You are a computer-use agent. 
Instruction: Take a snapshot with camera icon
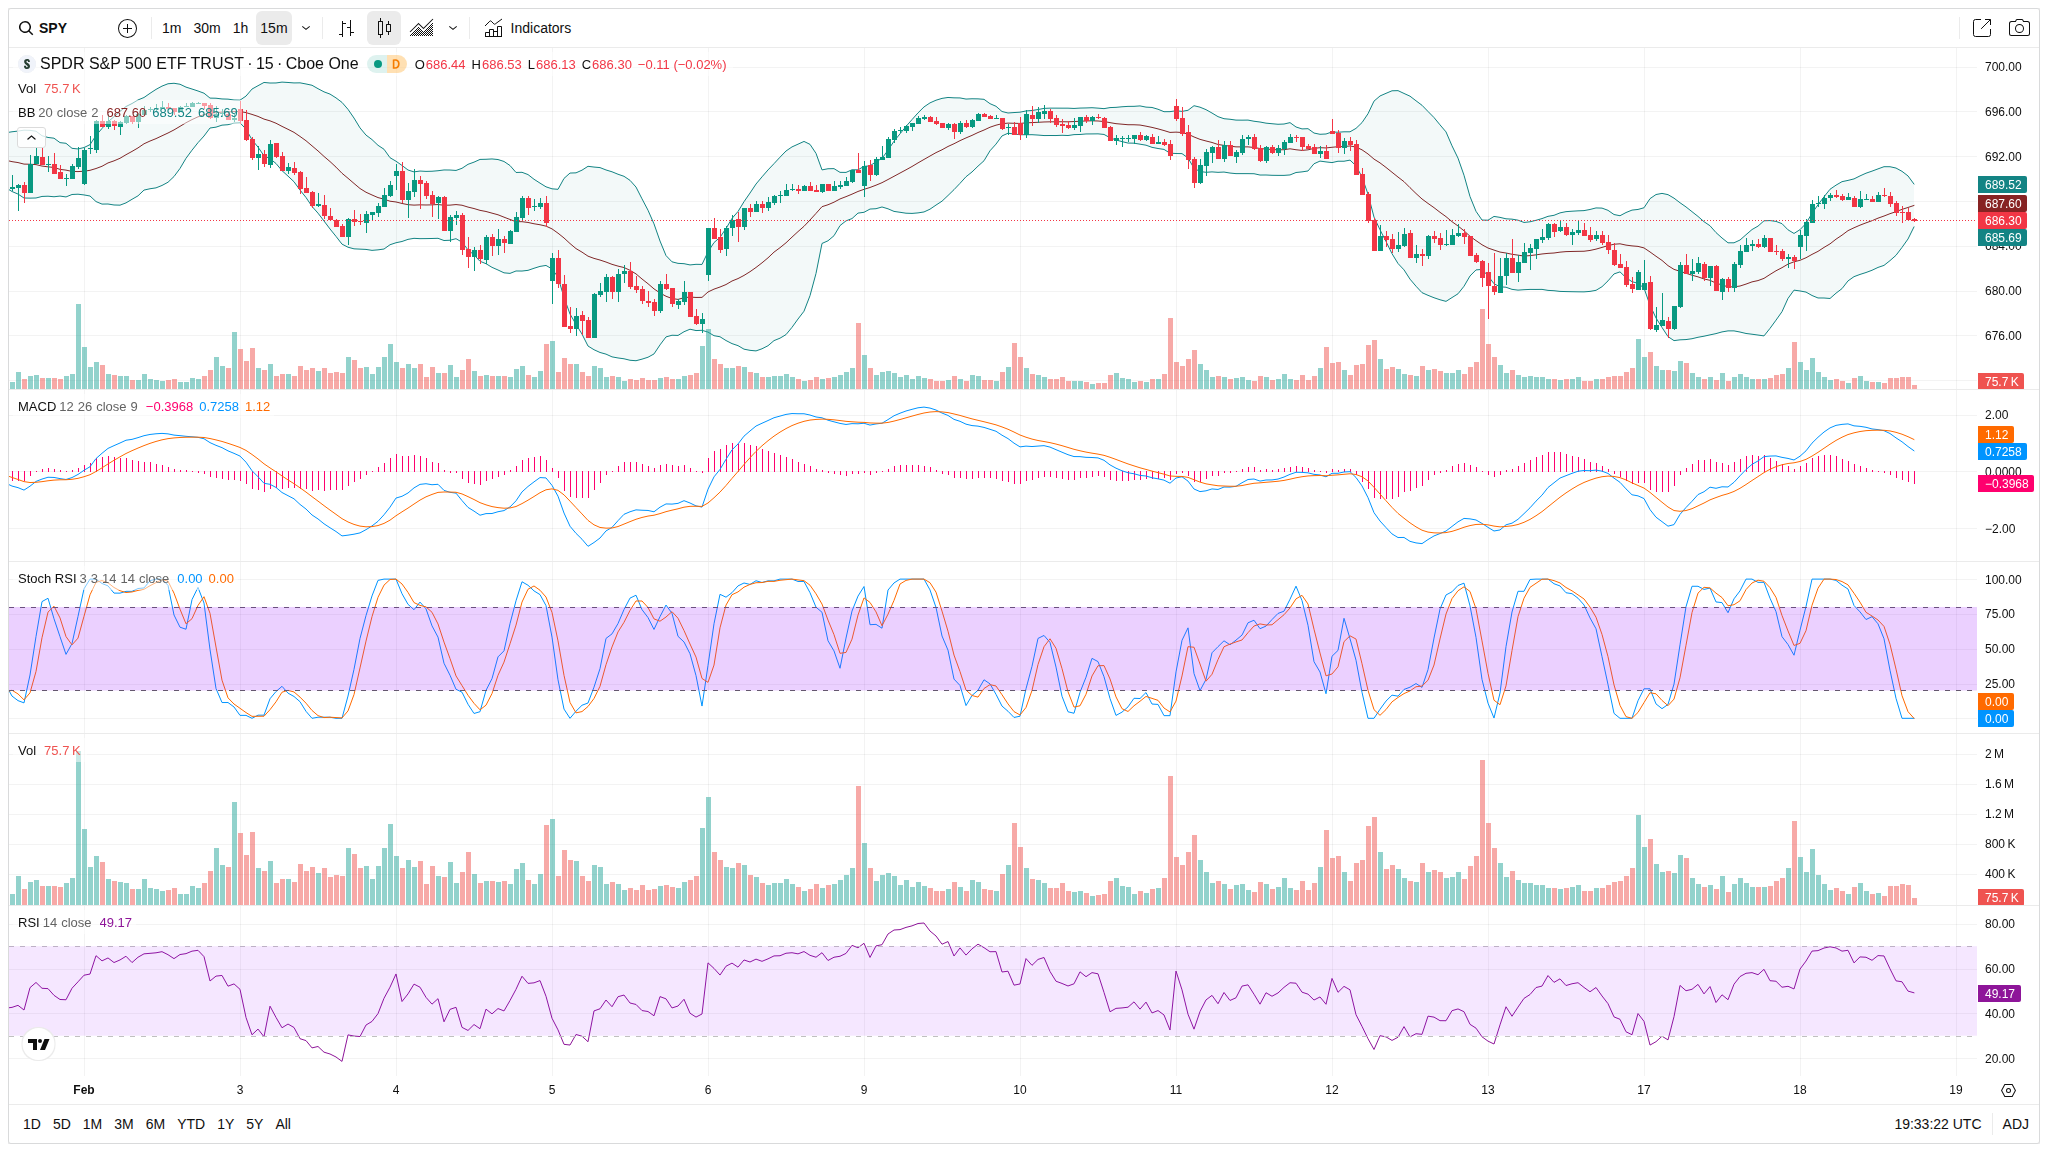click(2019, 28)
